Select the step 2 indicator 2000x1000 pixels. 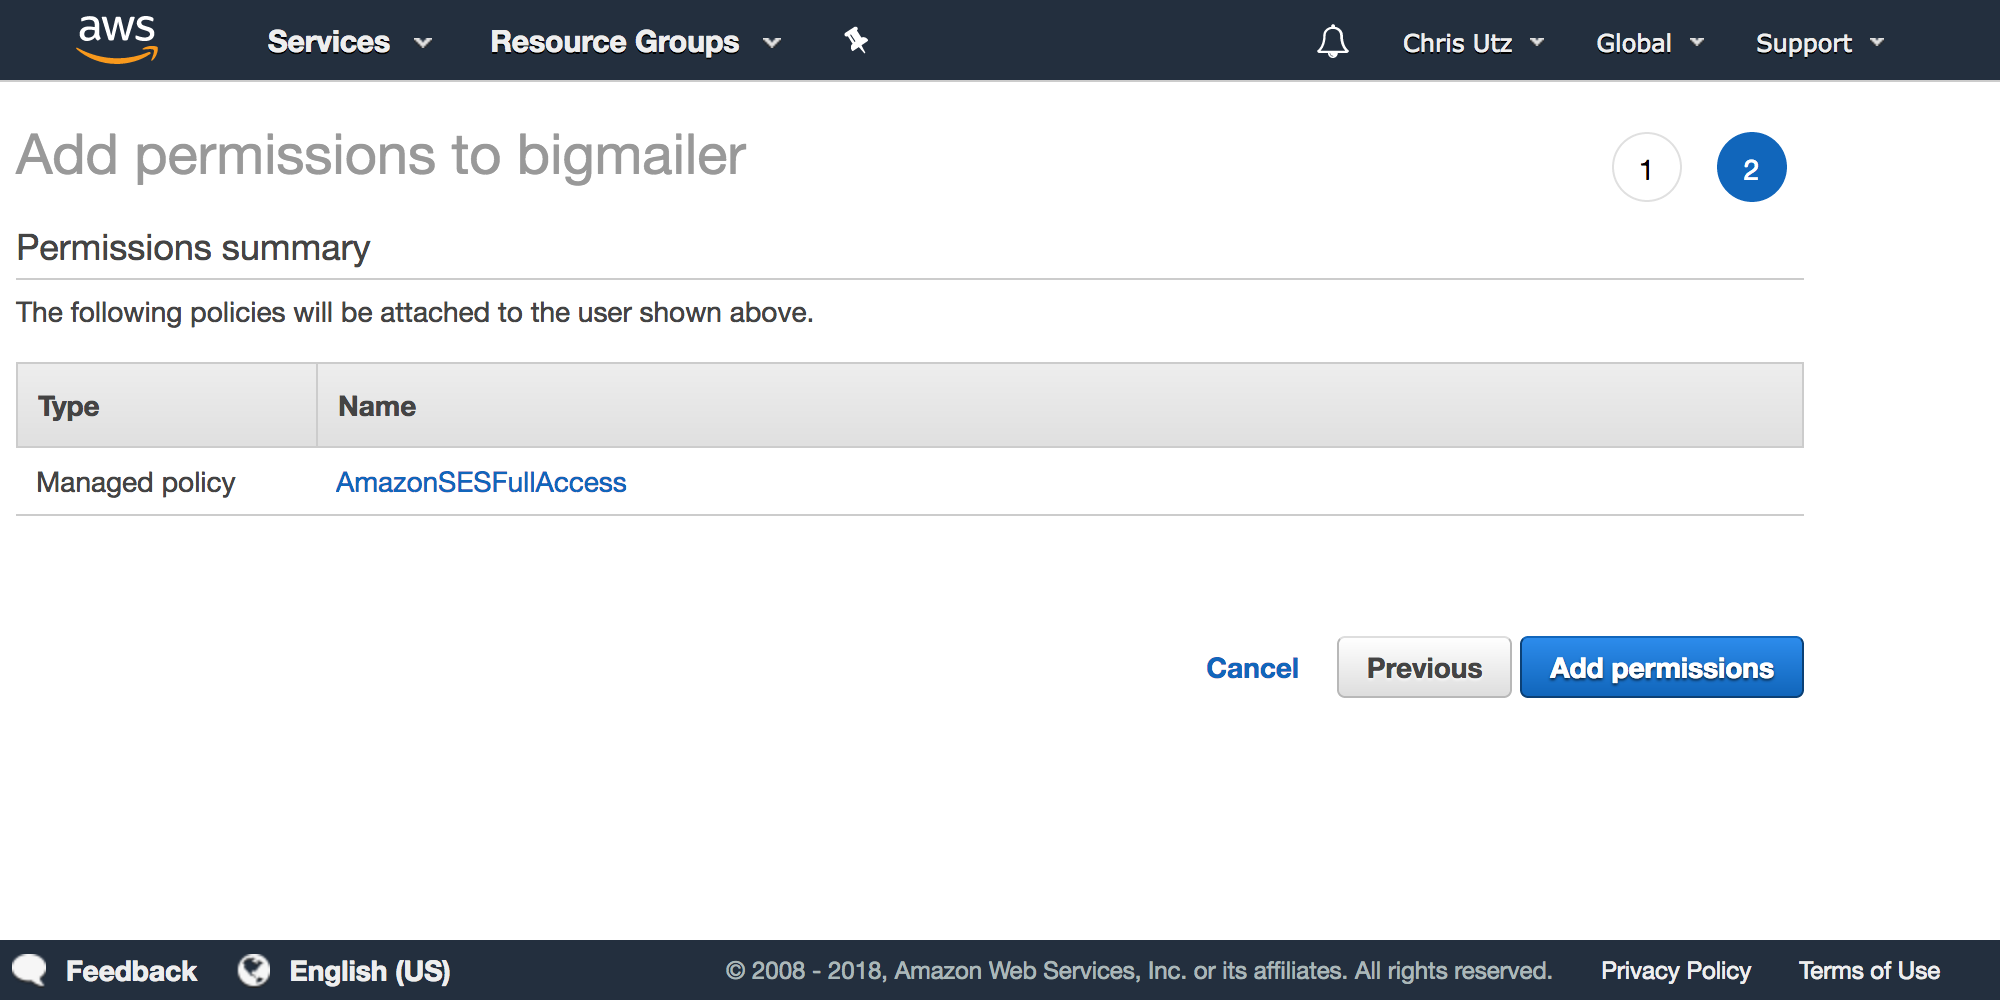tap(1751, 168)
